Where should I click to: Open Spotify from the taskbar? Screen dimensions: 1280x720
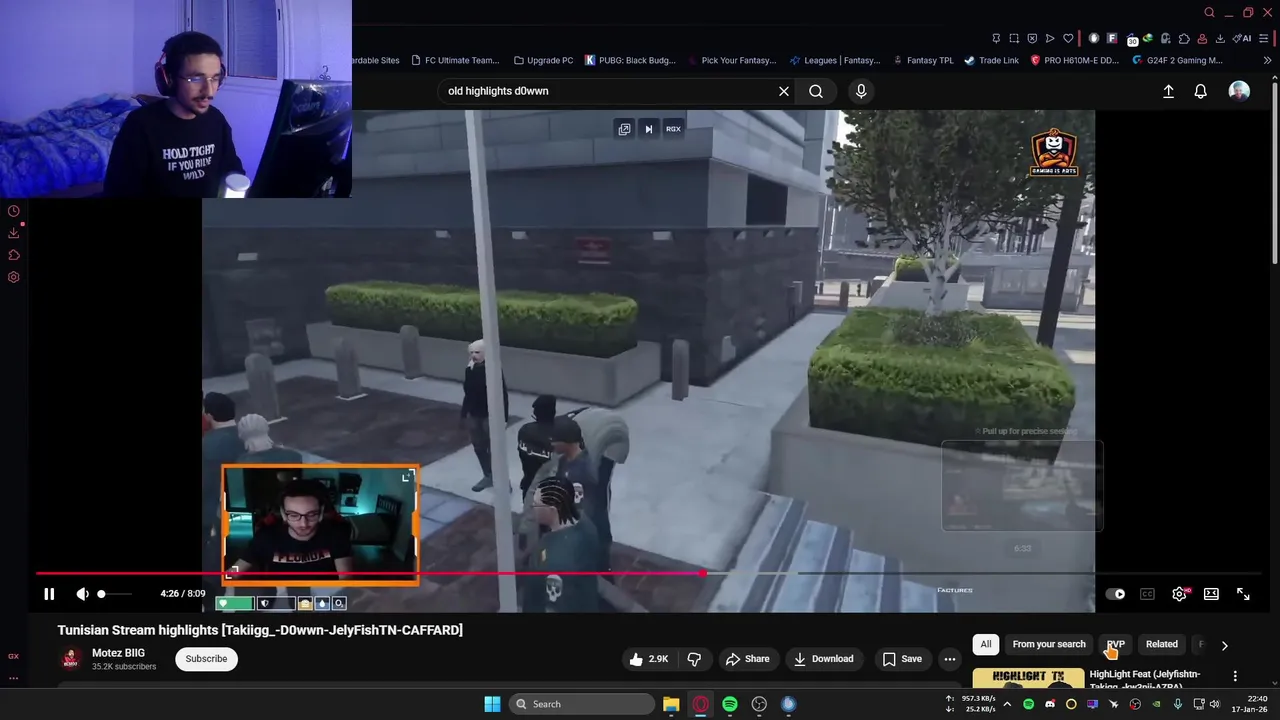pos(730,704)
